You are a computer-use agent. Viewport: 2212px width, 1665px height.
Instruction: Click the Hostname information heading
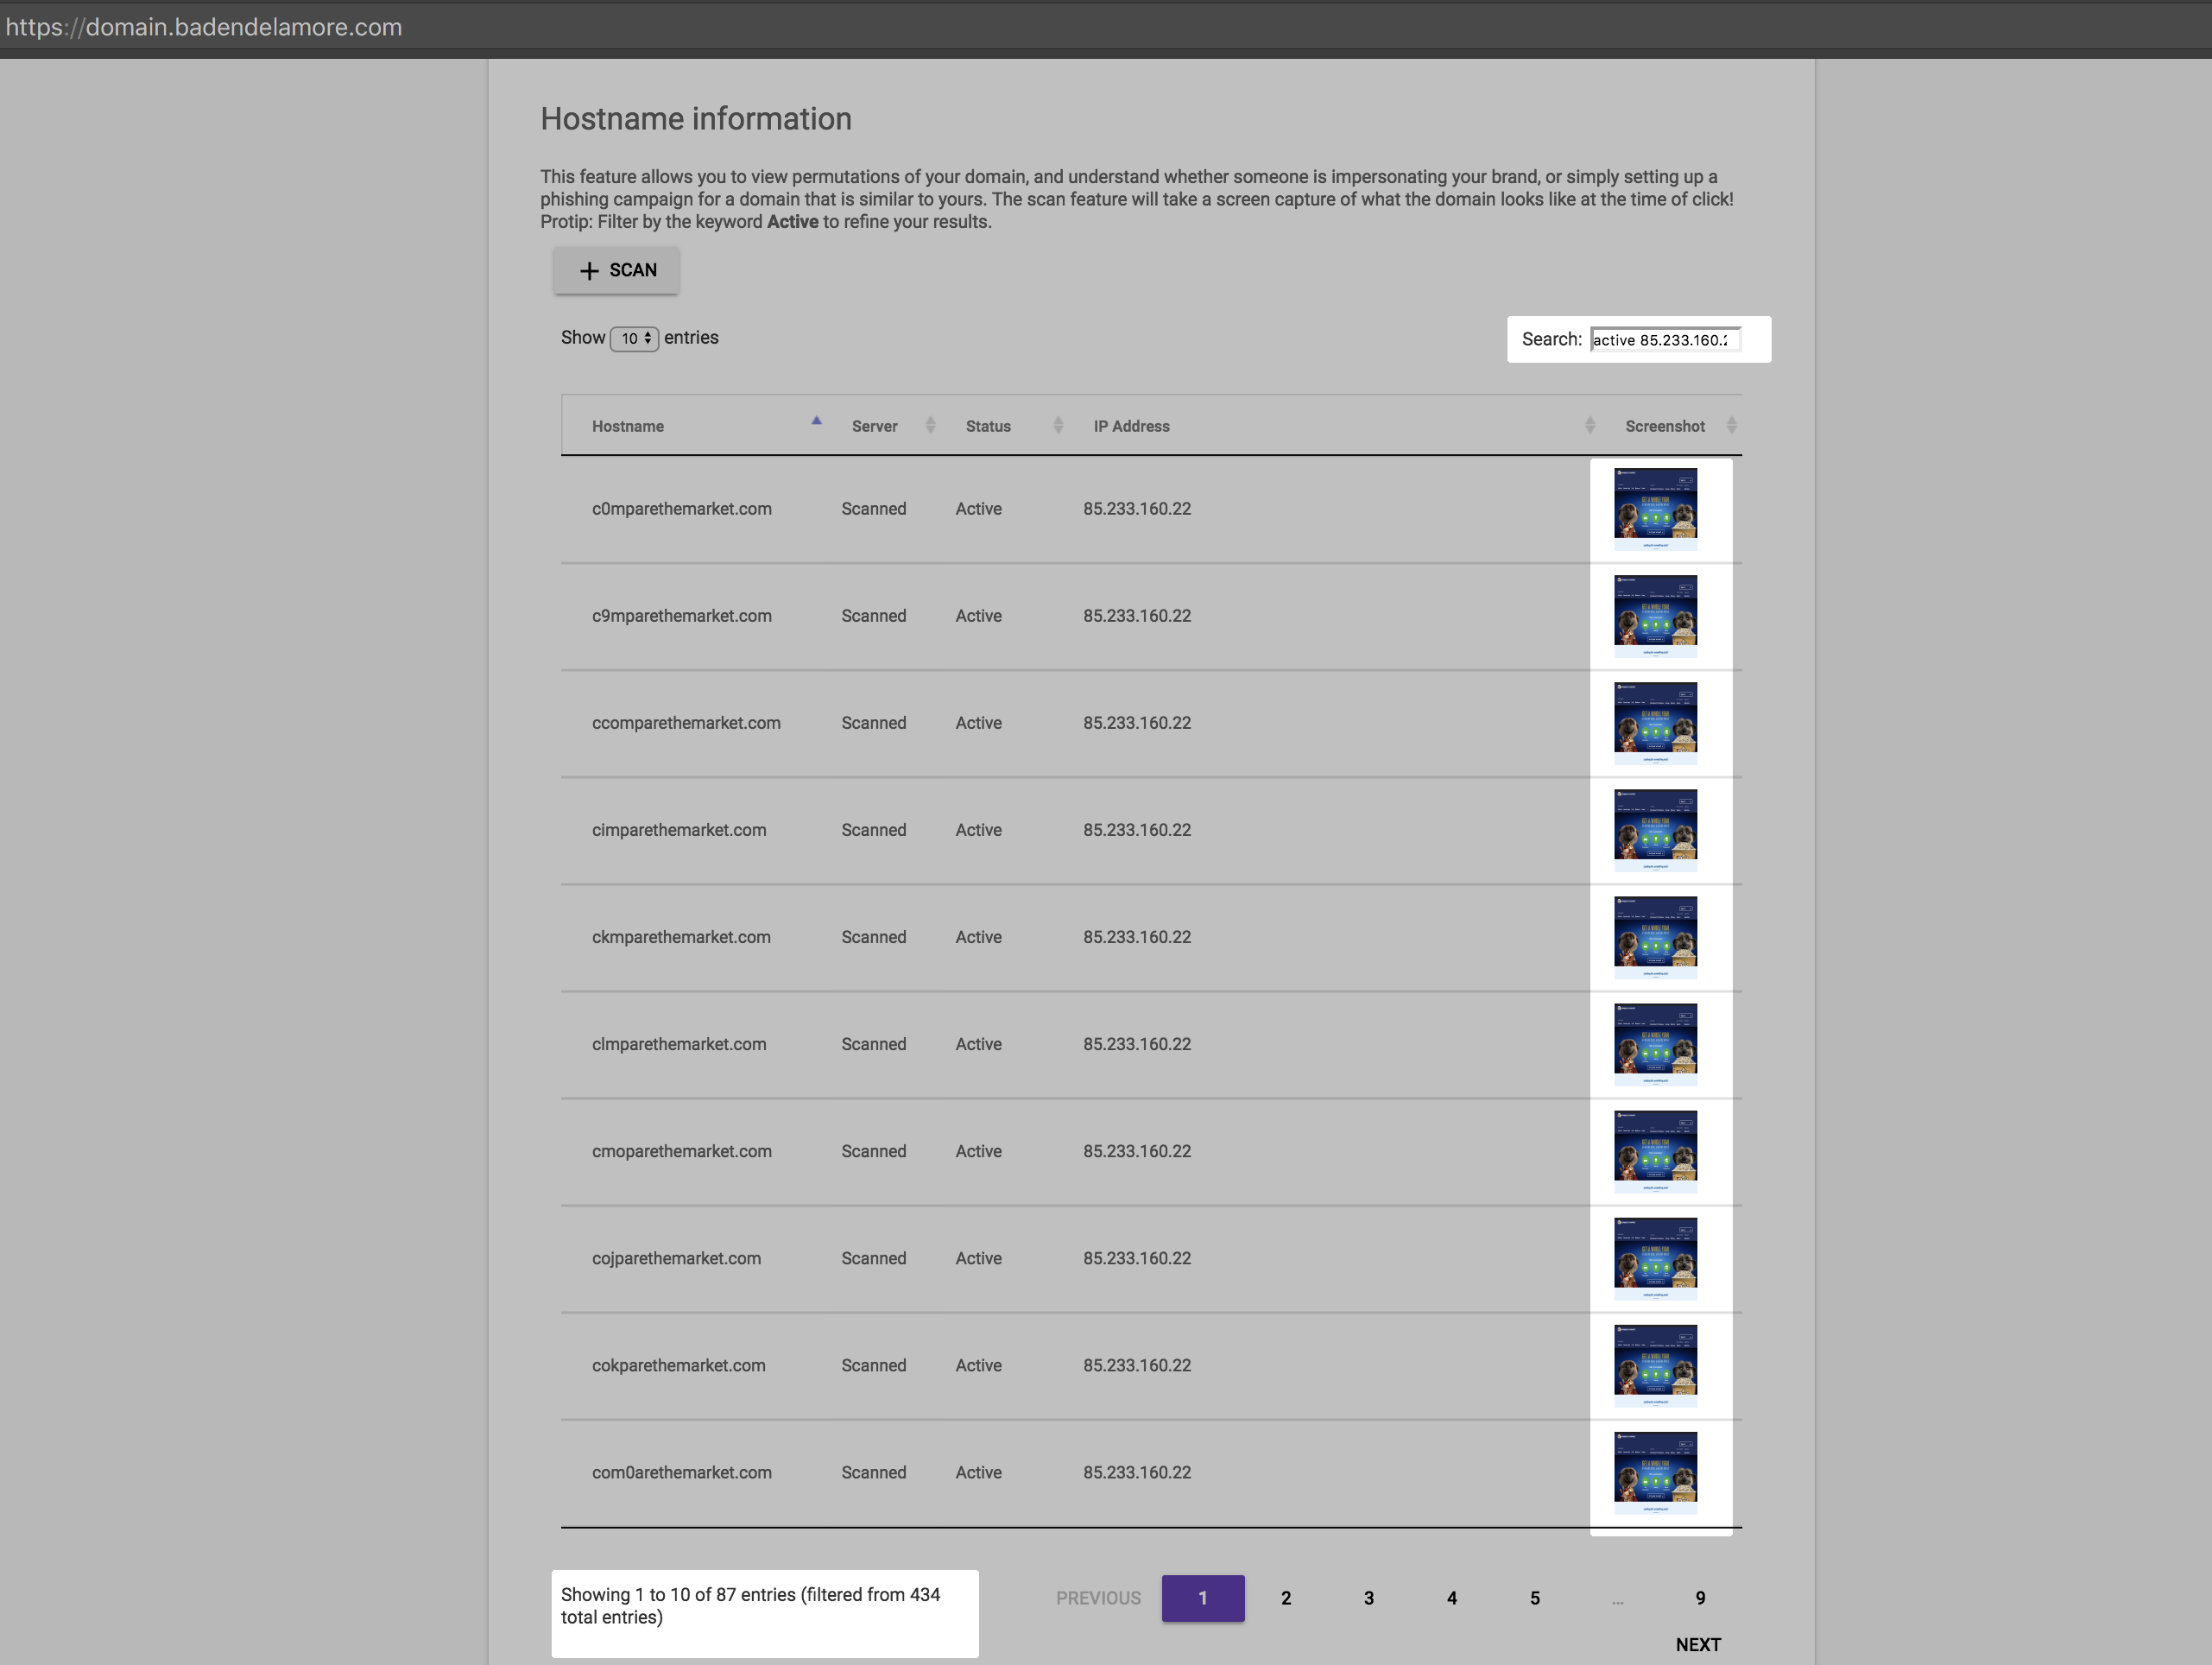(696, 119)
